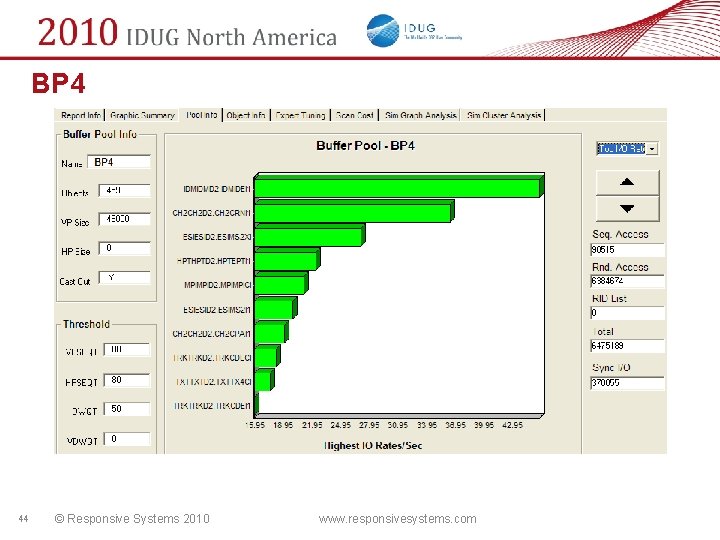Screen dimensions: 720x540
Task: Click the Sync I/O value field
Action: pos(627,383)
